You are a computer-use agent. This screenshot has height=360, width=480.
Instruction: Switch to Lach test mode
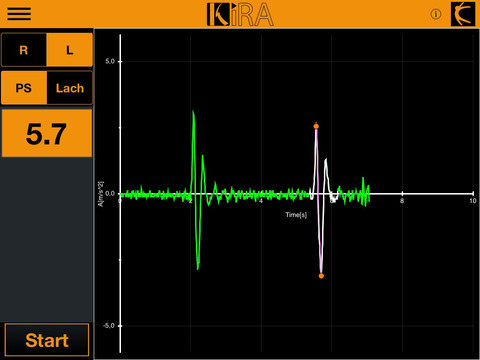point(70,88)
